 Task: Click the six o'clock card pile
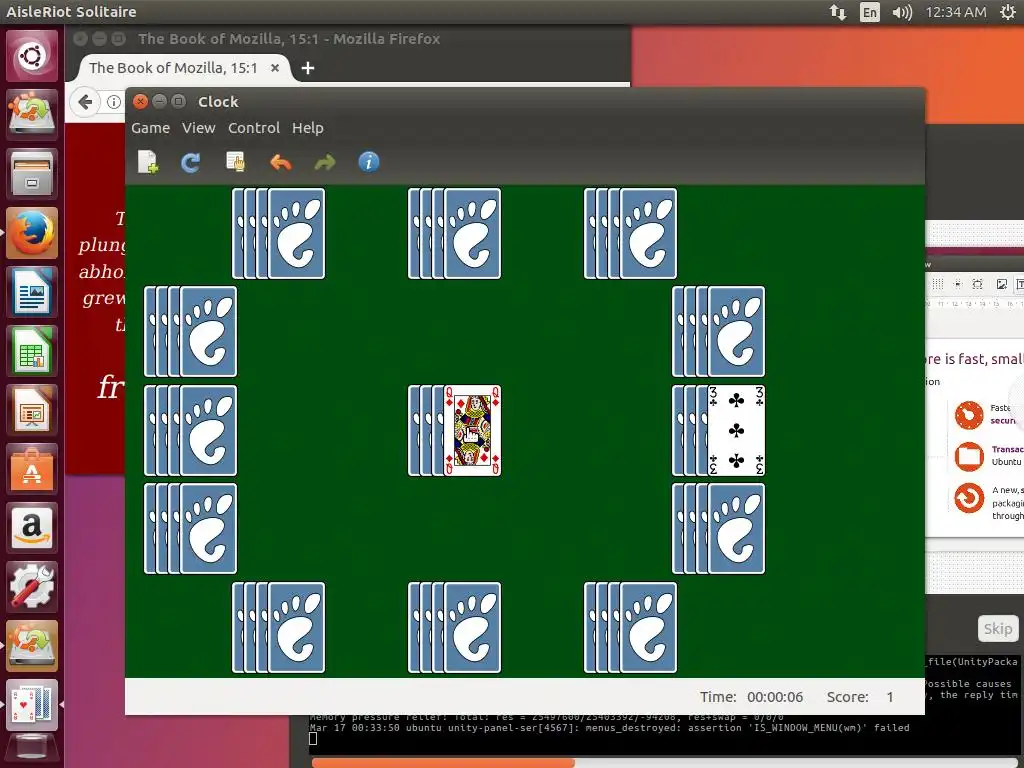(455, 628)
